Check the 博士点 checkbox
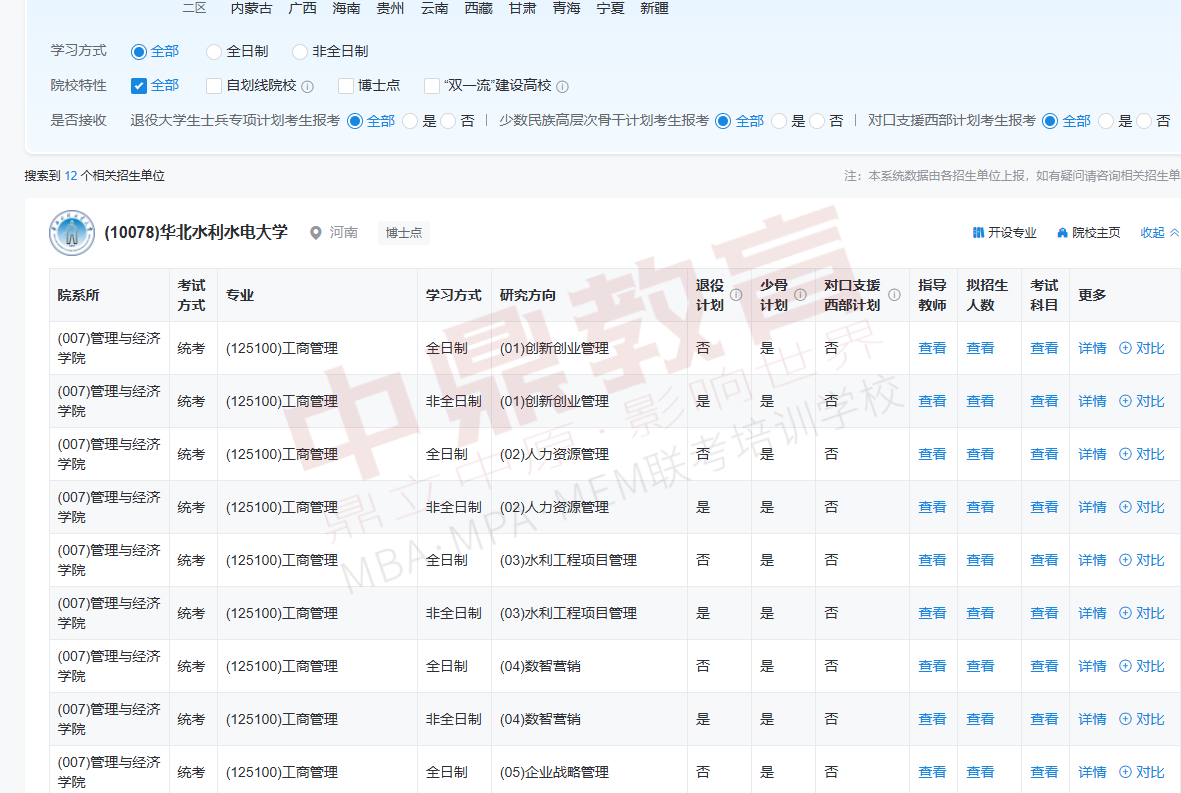 click(x=346, y=86)
